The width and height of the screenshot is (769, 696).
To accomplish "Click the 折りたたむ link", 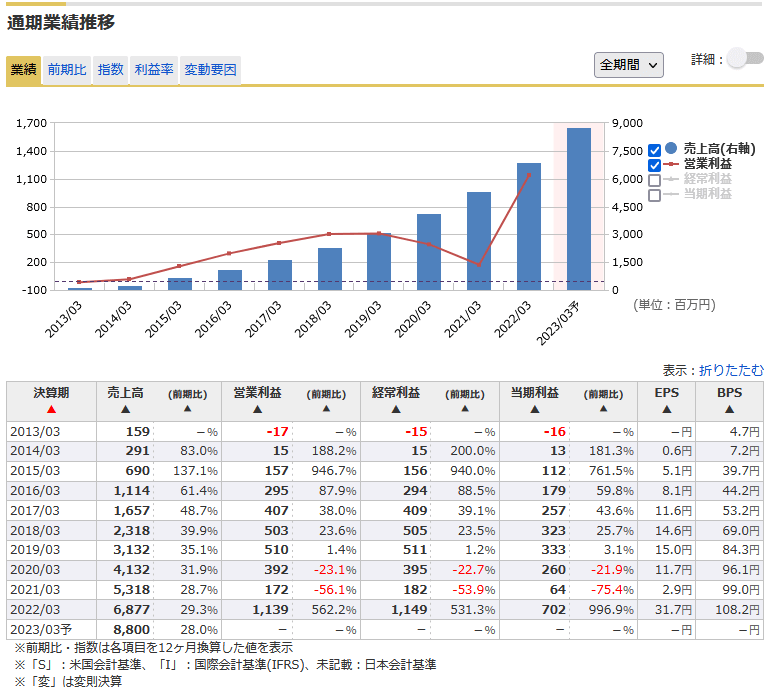I will pos(731,370).
